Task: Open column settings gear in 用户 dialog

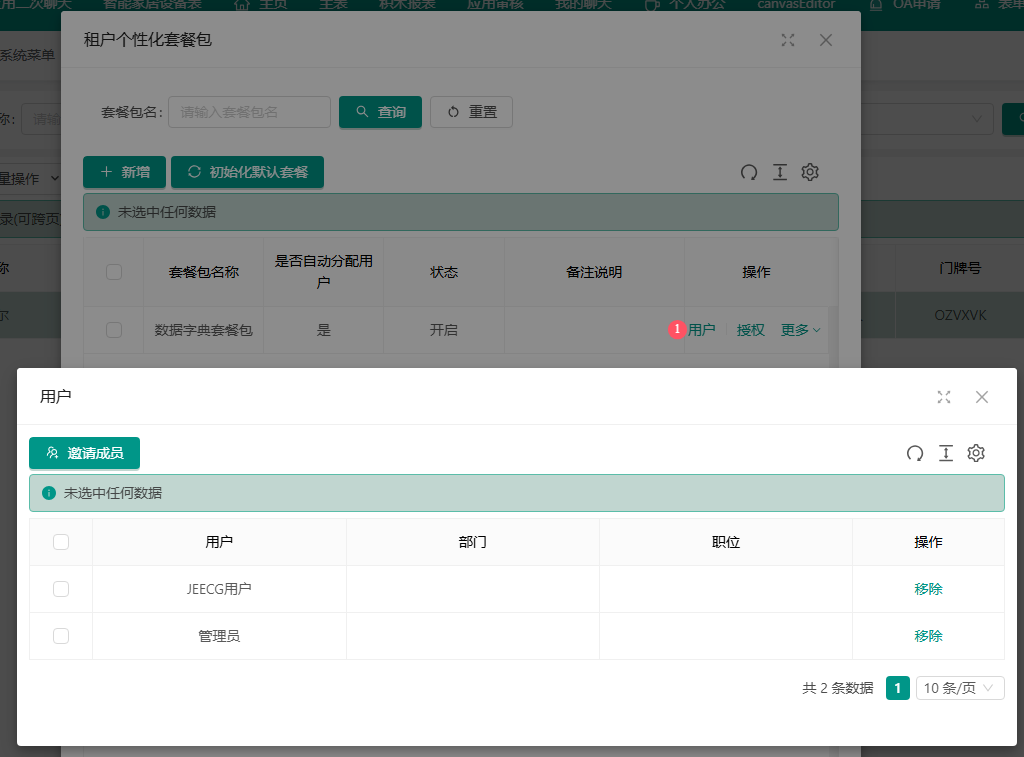Action: click(976, 454)
